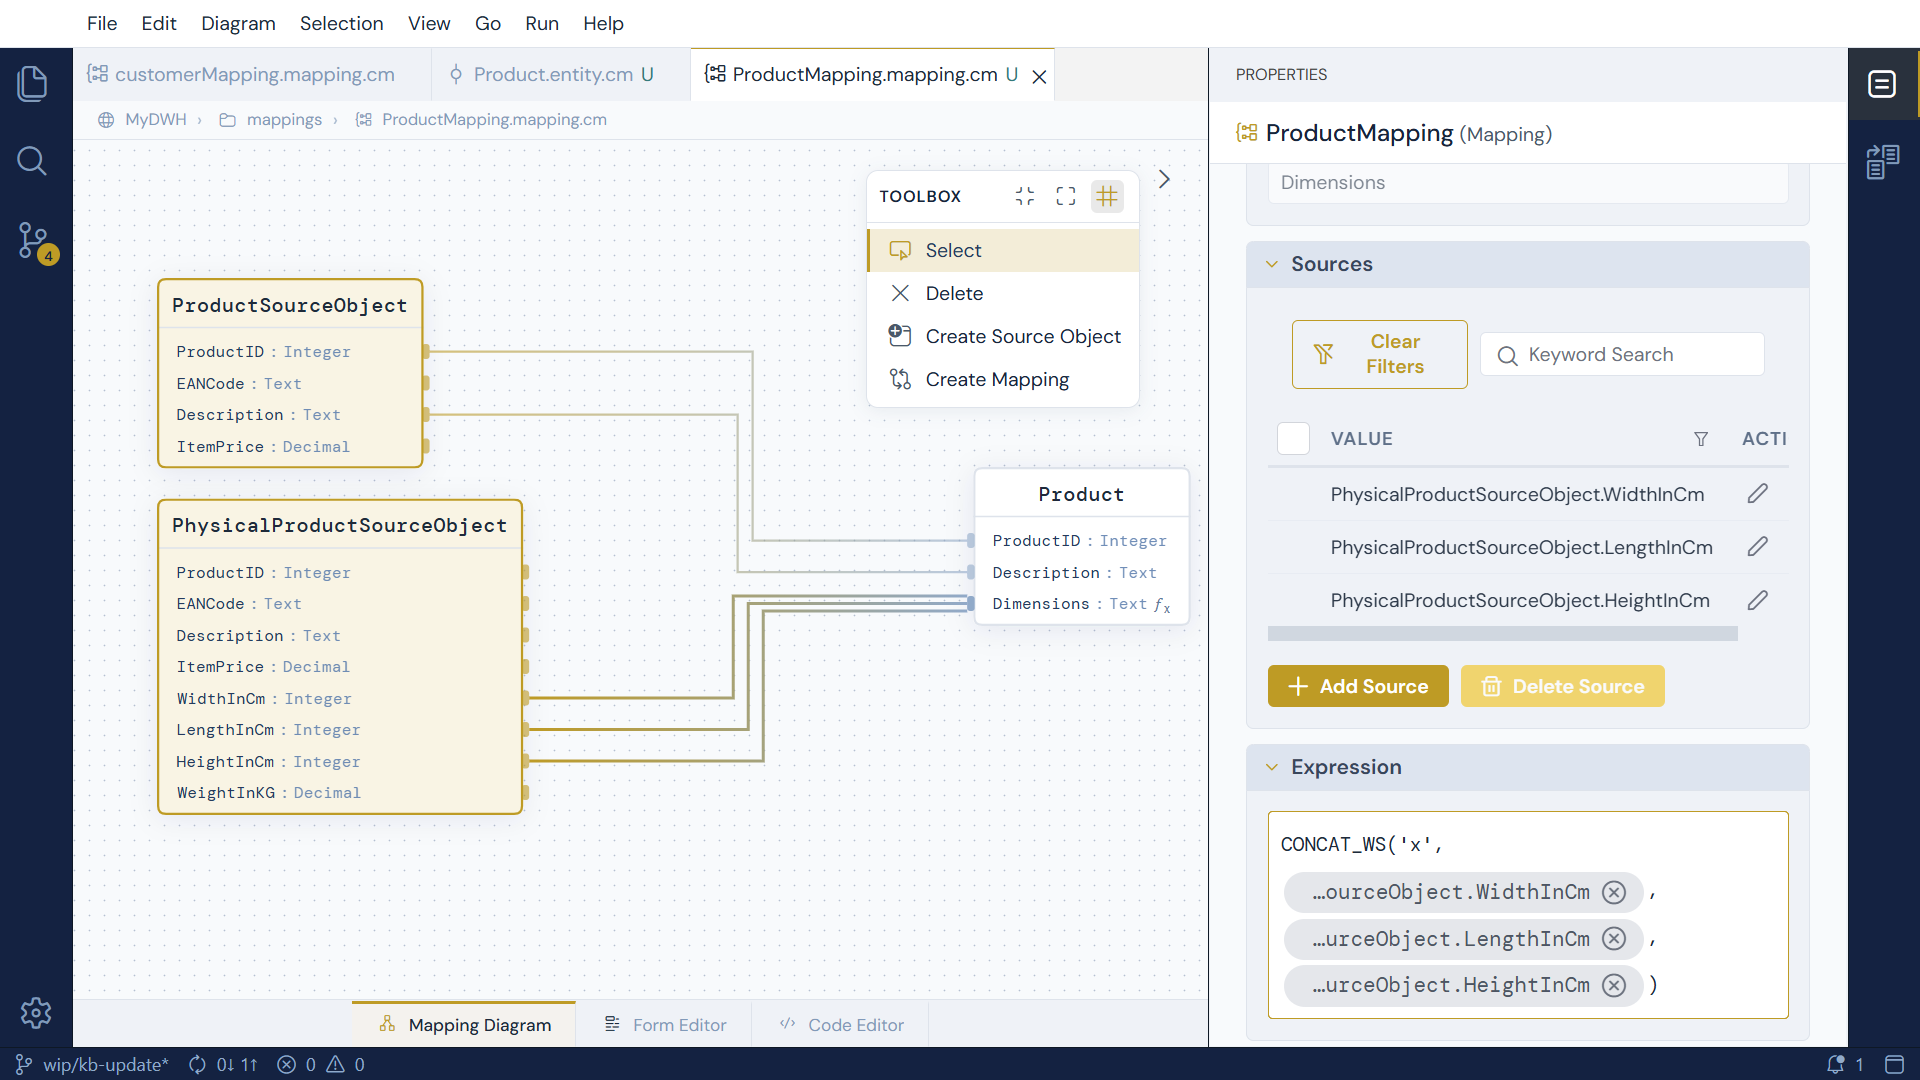
Task: Click the Add Source button
Action: coord(1358,686)
